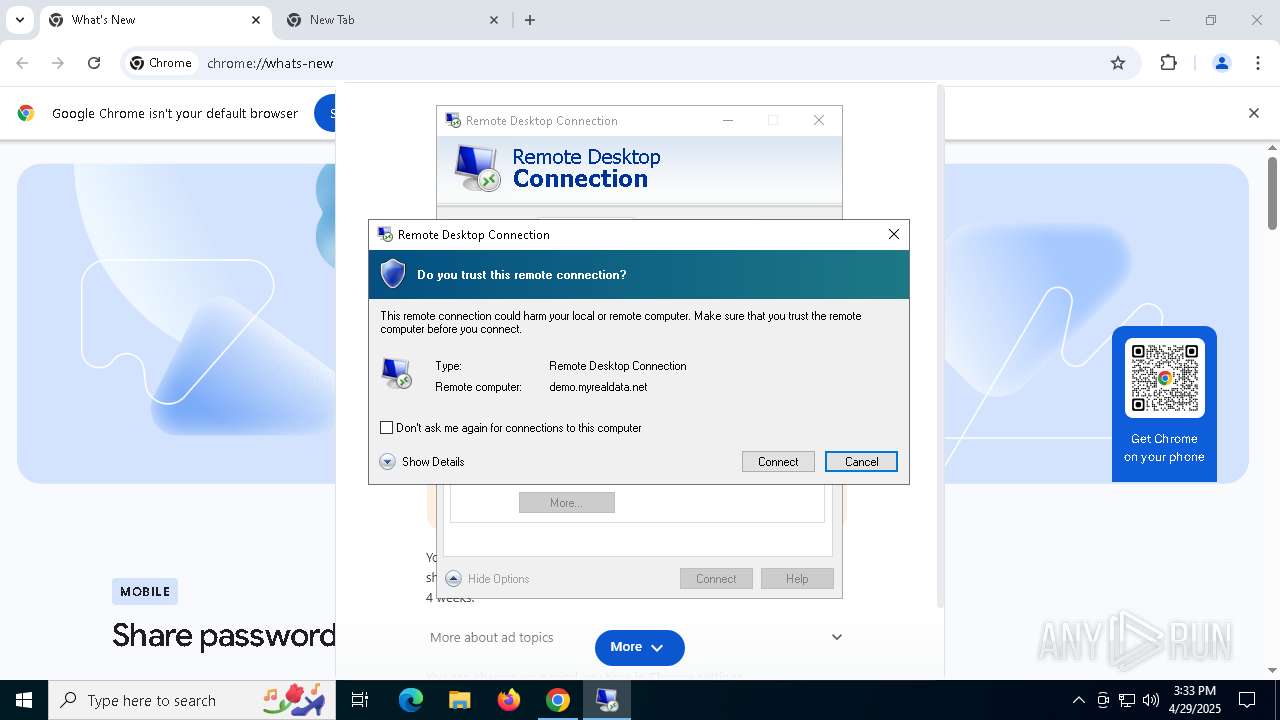1280x720 pixels.
Task: Click the network tray icon
Action: tap(1127, 700)
